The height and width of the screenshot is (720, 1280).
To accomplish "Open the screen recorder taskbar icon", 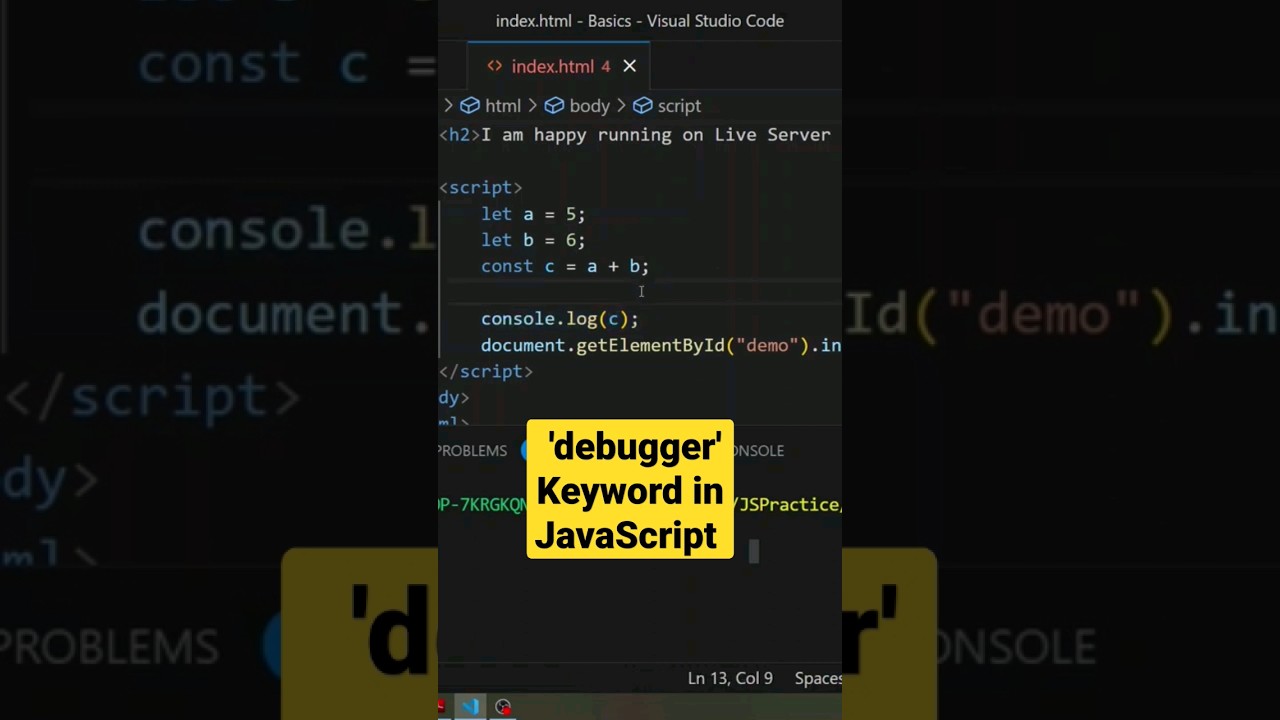I will [503, 707].
